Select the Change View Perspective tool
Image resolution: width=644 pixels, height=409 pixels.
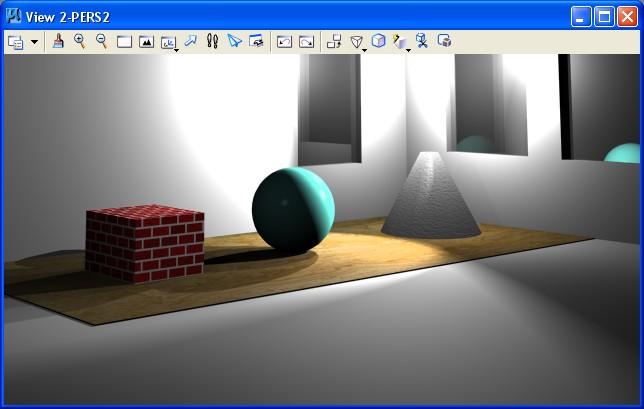[x=356, y=41]
